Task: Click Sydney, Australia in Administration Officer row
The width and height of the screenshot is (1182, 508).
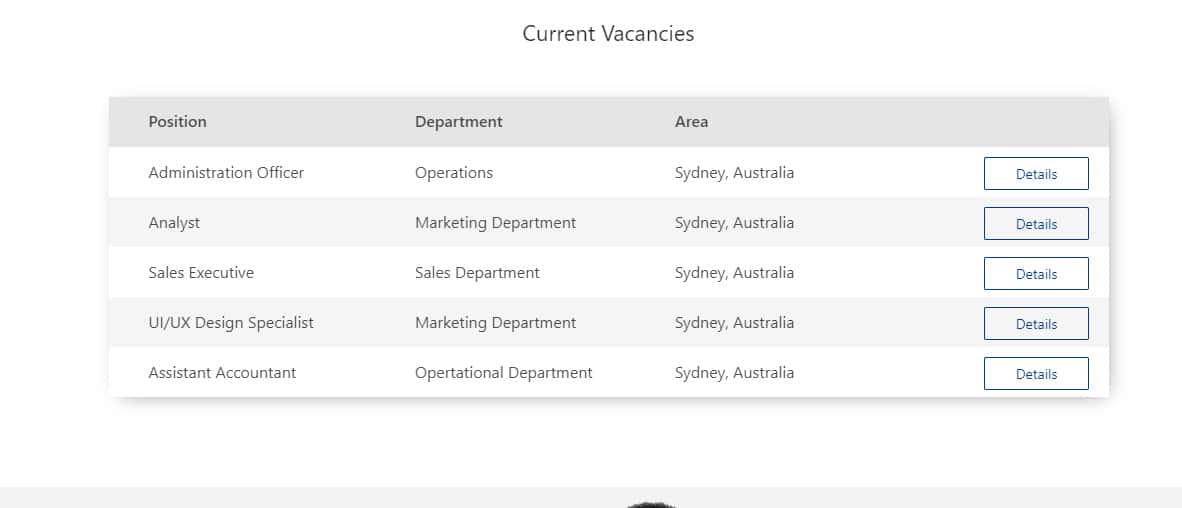Action: pos(734,172)
